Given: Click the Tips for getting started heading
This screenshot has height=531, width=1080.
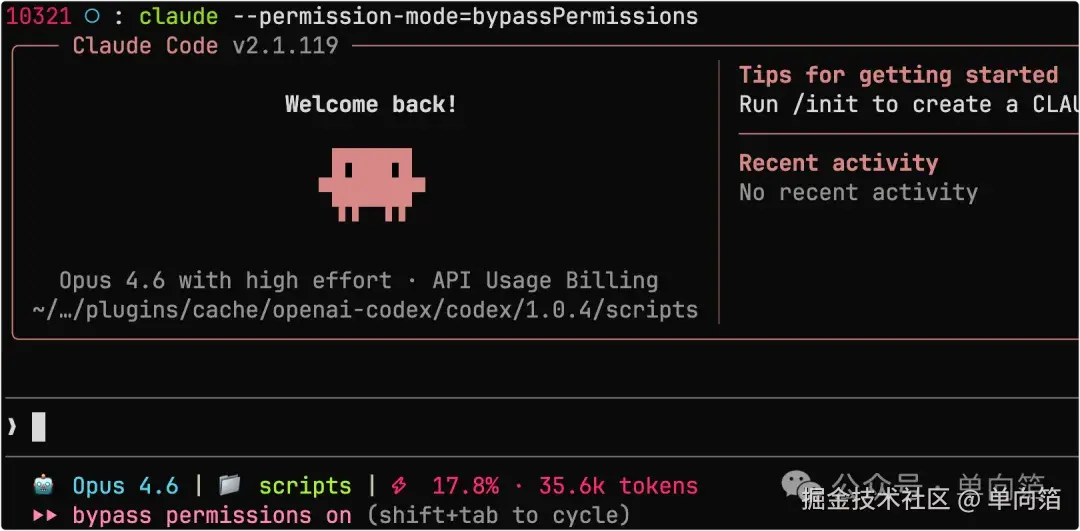Looking at the screenshot, I should (x=898, y=74).
